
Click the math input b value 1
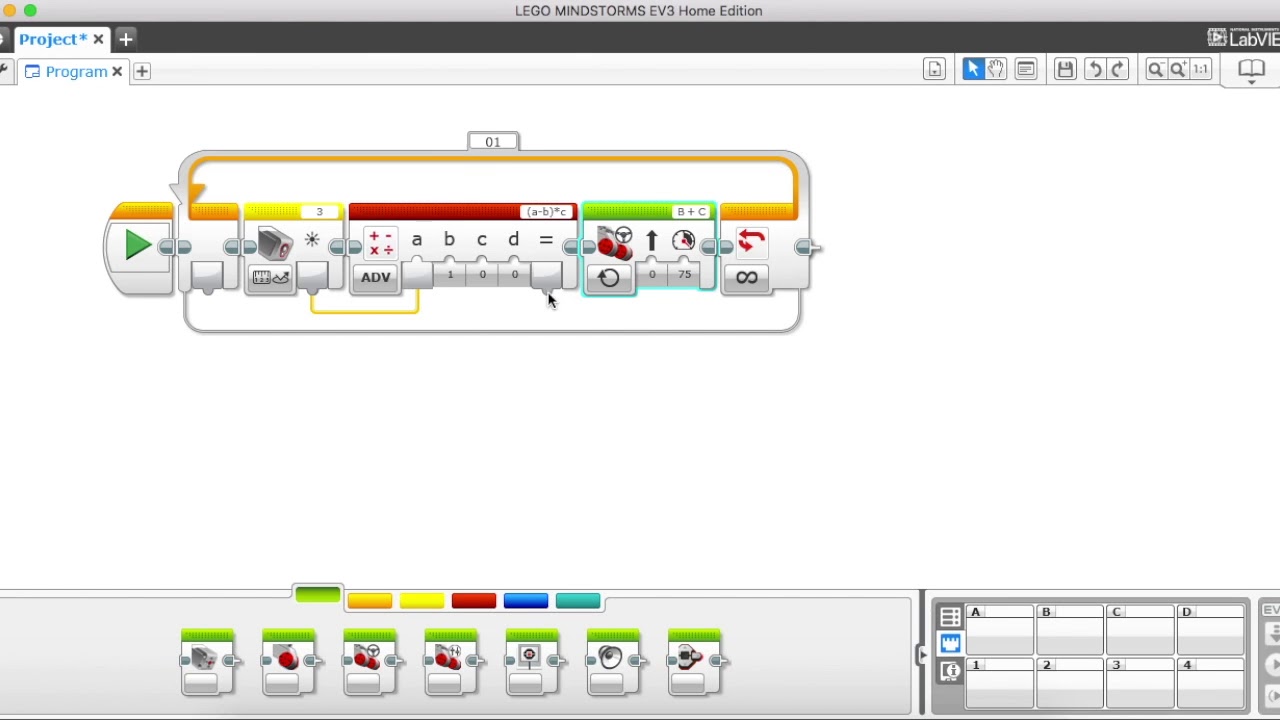[450, 274]
